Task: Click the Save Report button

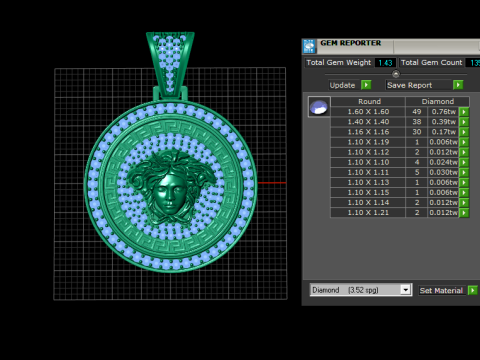Action: (419, 85)
